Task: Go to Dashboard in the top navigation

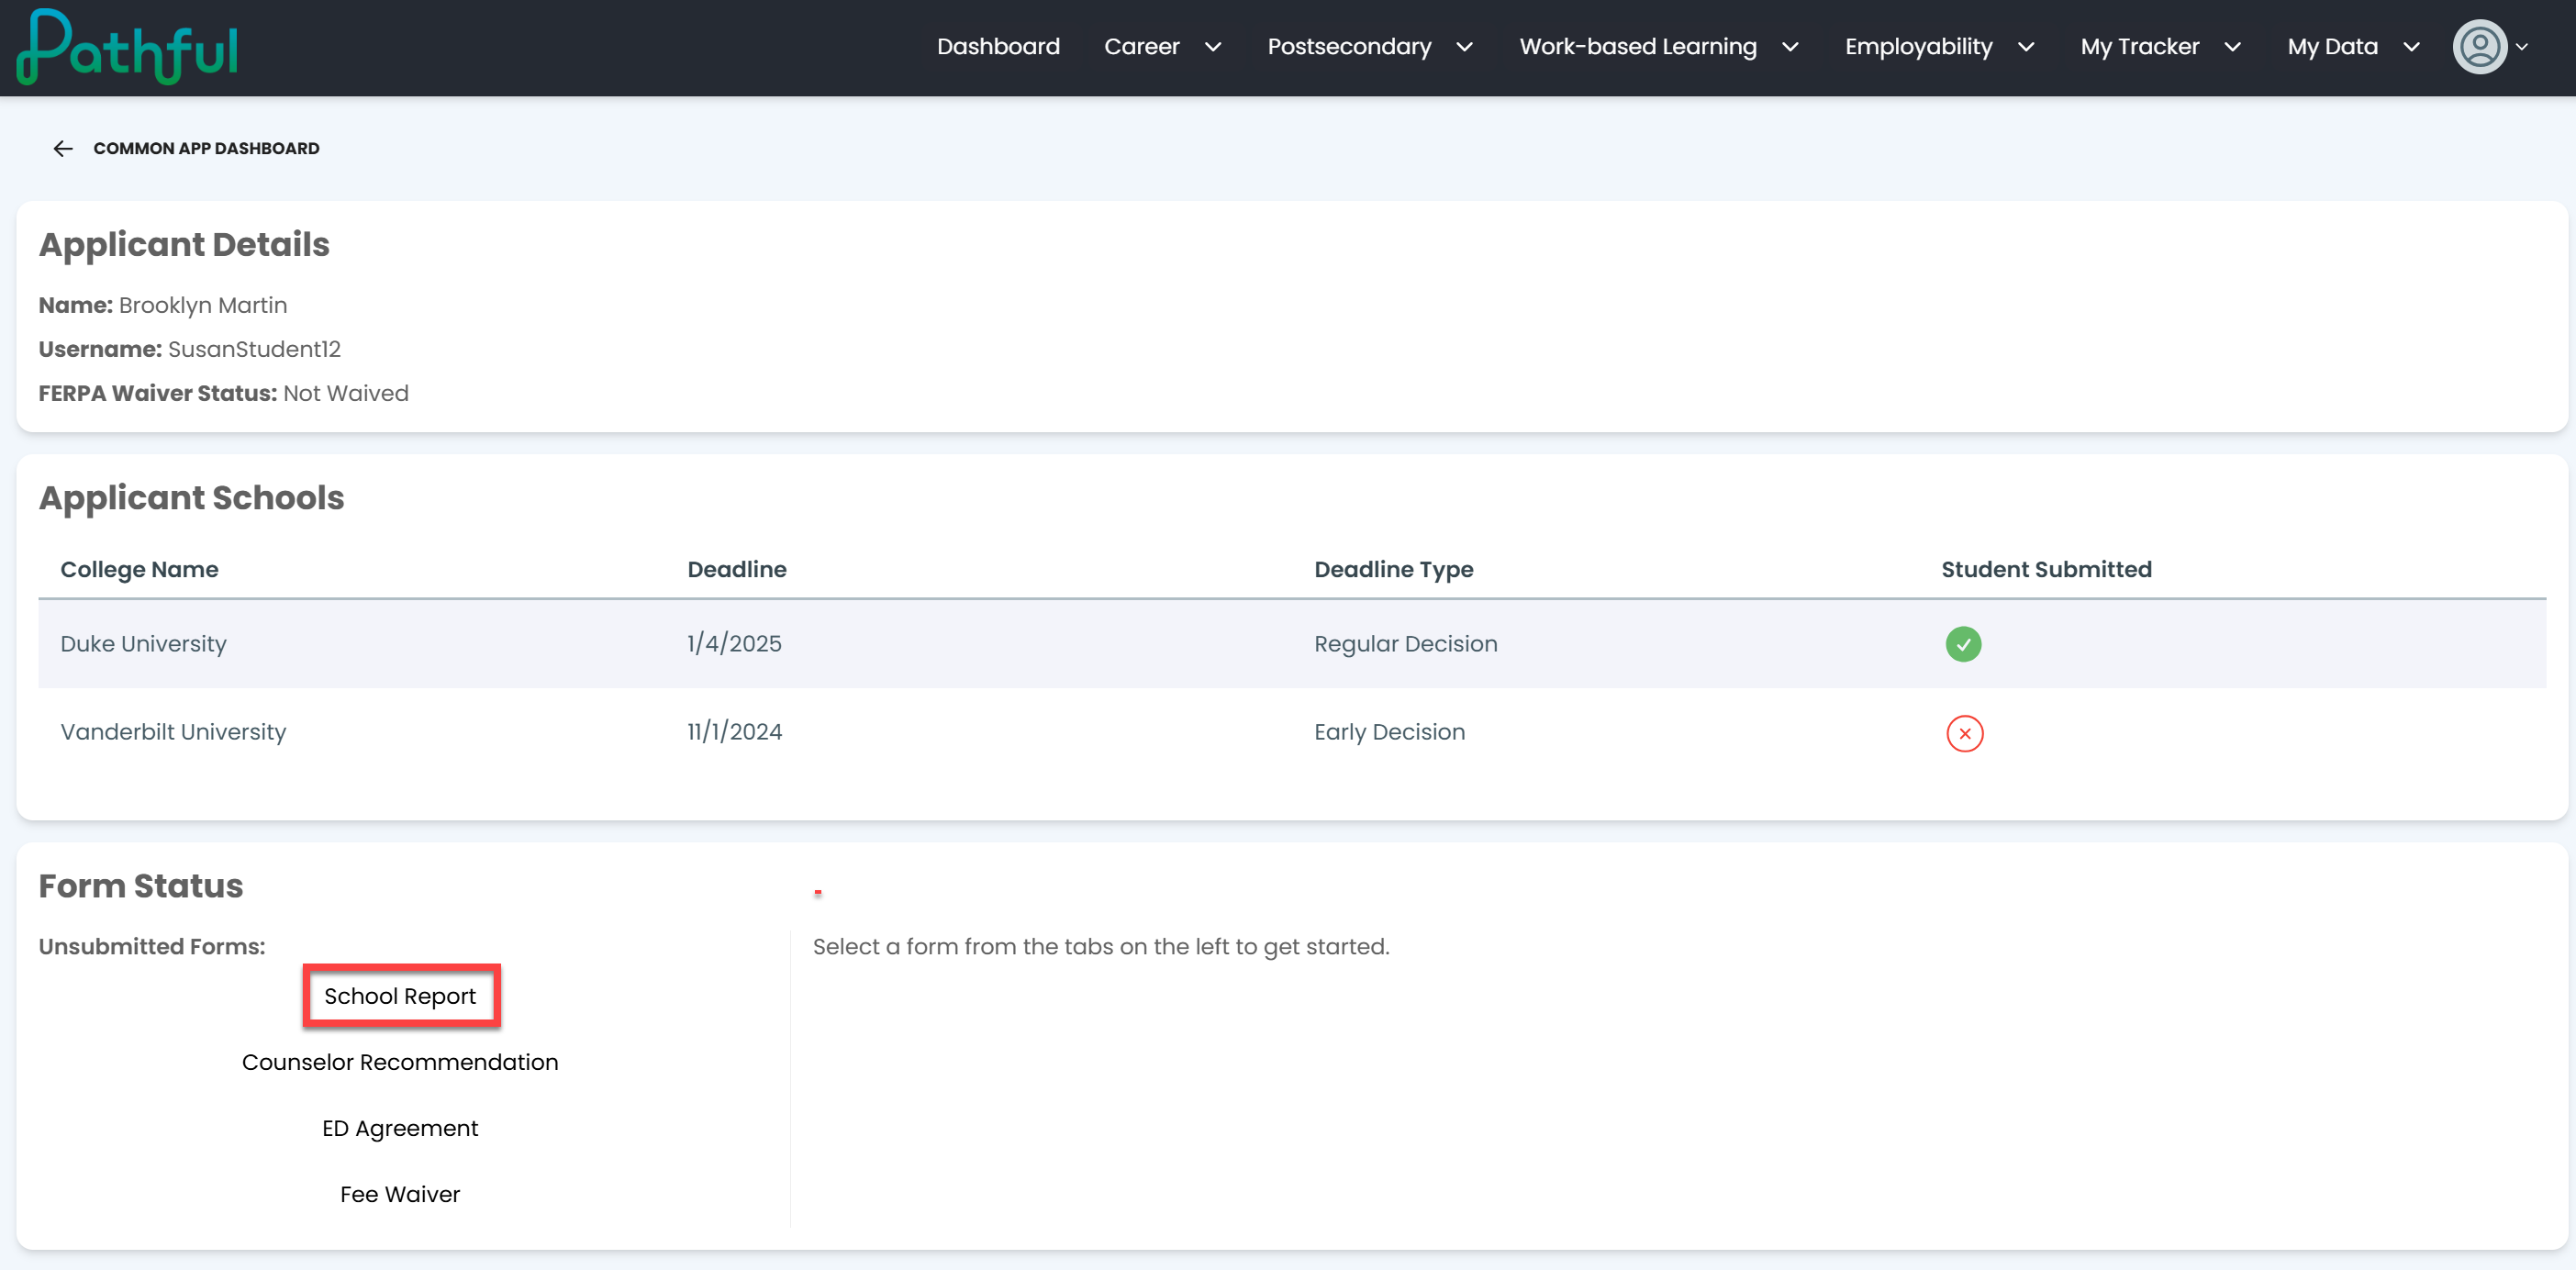Action: [998, 47]
